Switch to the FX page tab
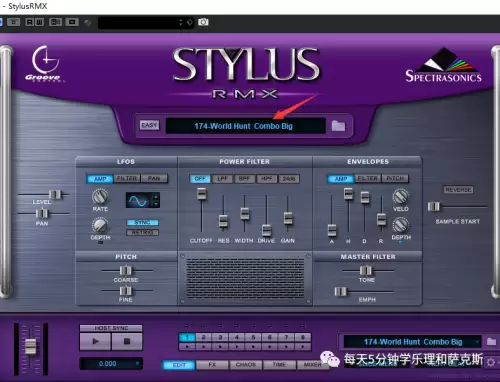The width and height of the screenshot is (500, 382). pos(212,365)
